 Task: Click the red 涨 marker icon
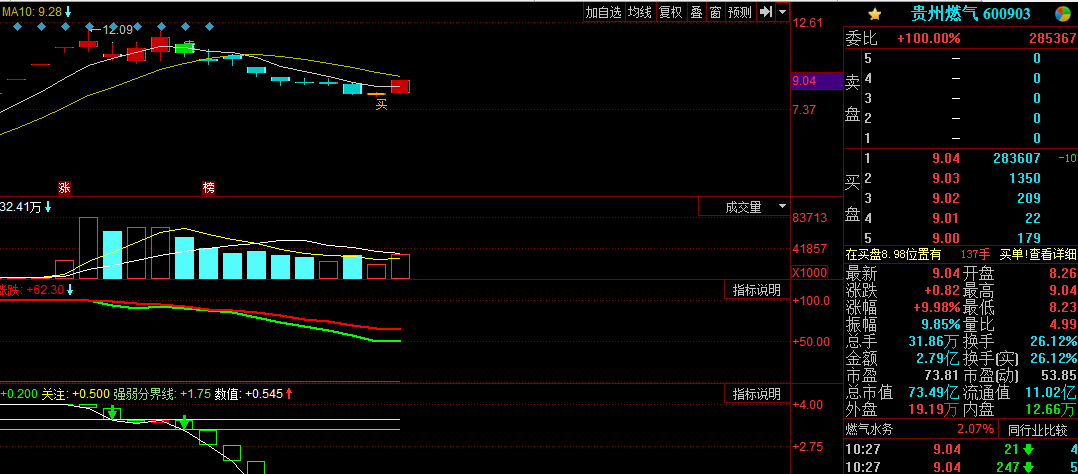point(65,187)
